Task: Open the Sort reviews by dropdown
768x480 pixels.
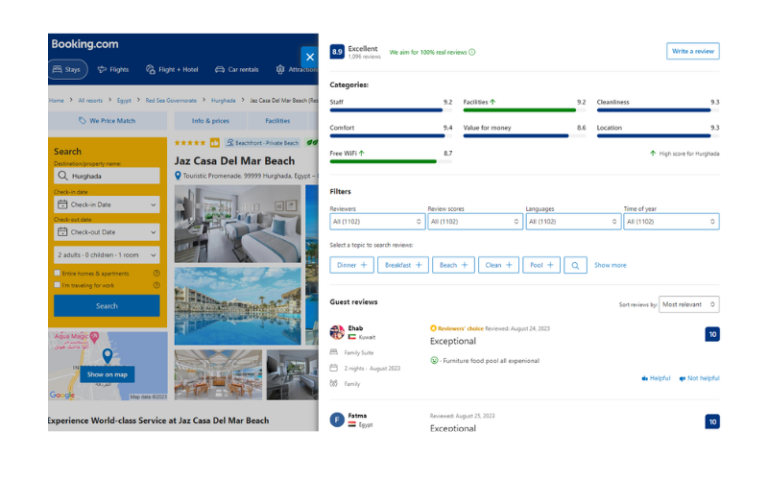Action: click(689, 304)
